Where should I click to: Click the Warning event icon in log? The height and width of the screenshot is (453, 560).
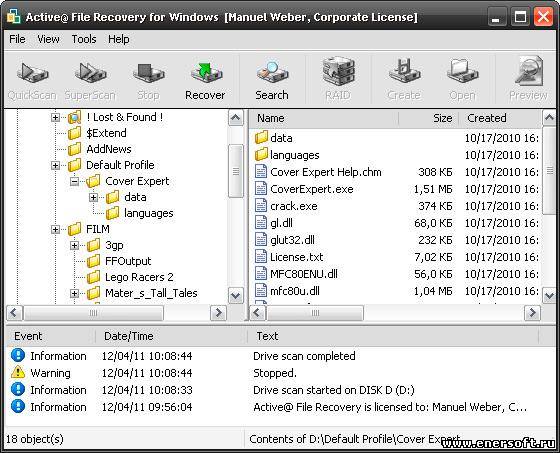pos(18,373)
